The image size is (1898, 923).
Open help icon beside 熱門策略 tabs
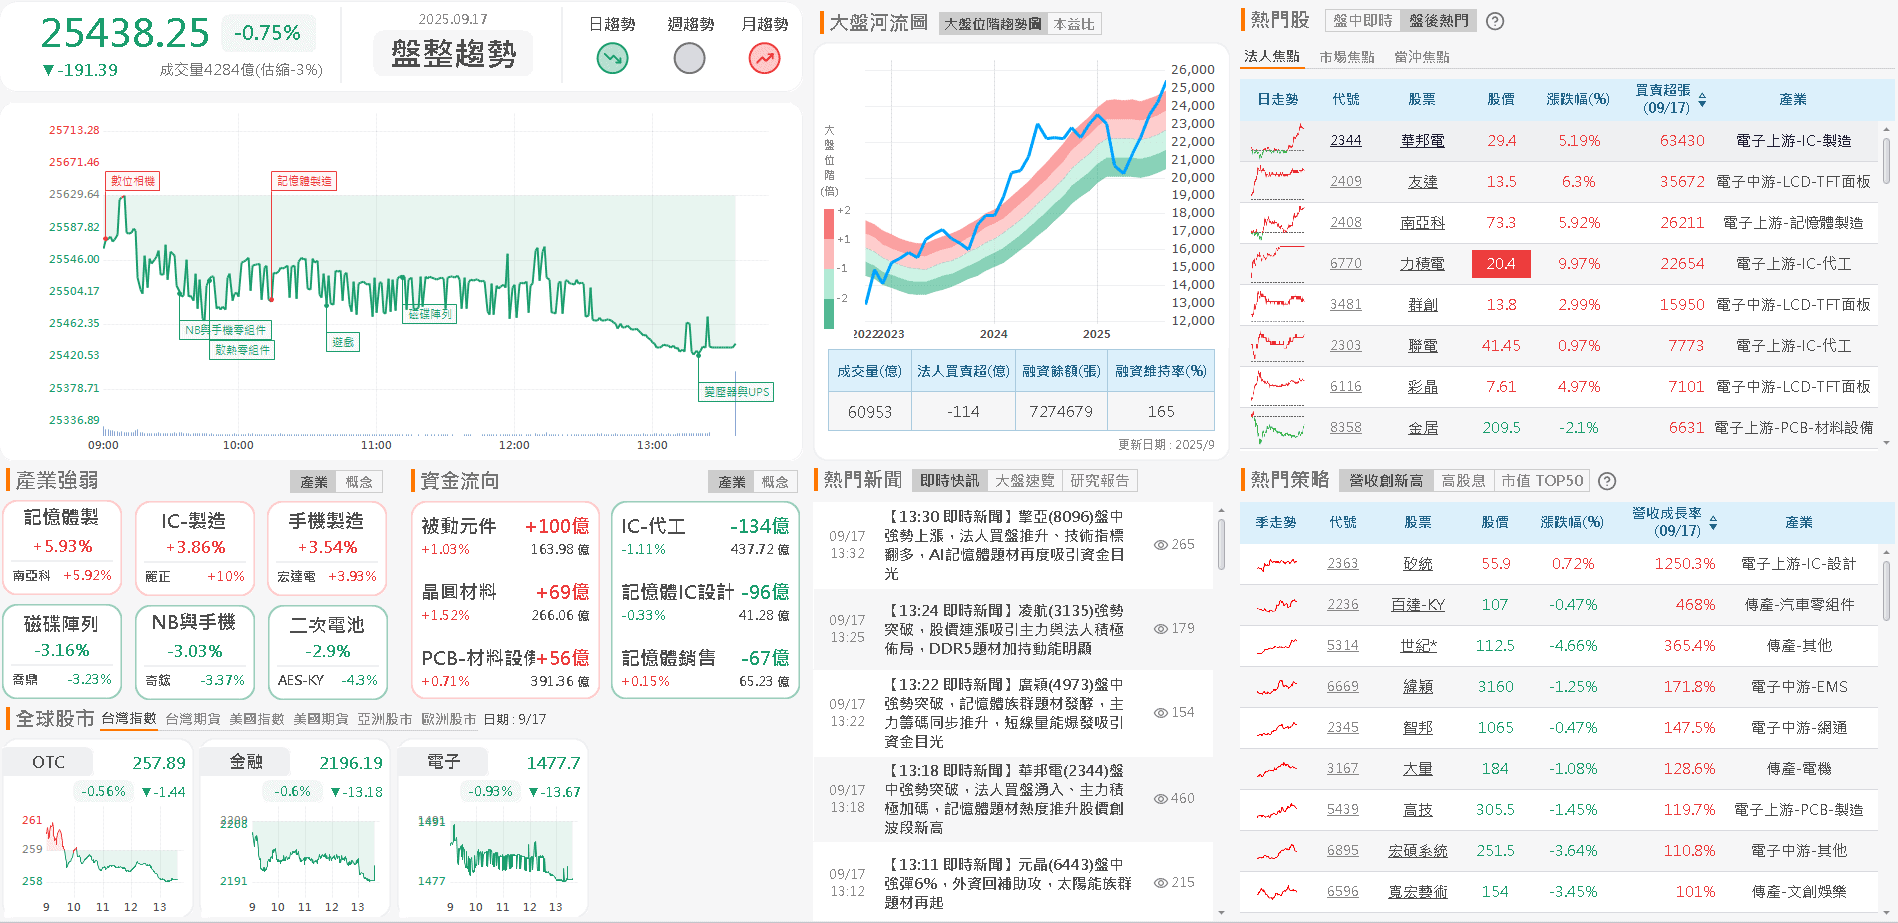[x=1607, y=481]
